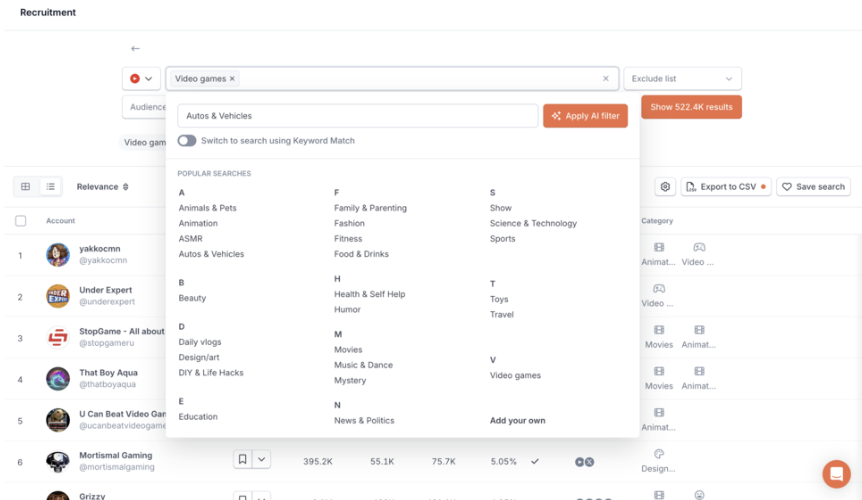This screenshot has height=500, width=862.
Task: Click Mortismal Gaming account name
Action: coord(115,455)
